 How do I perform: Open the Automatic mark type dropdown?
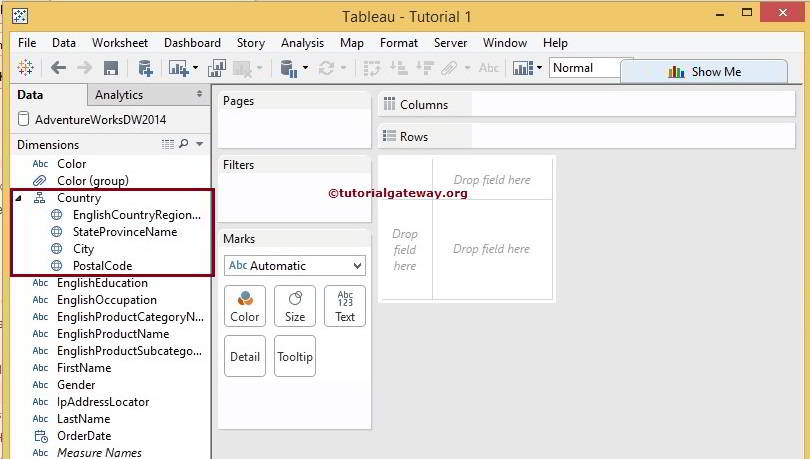294,266
